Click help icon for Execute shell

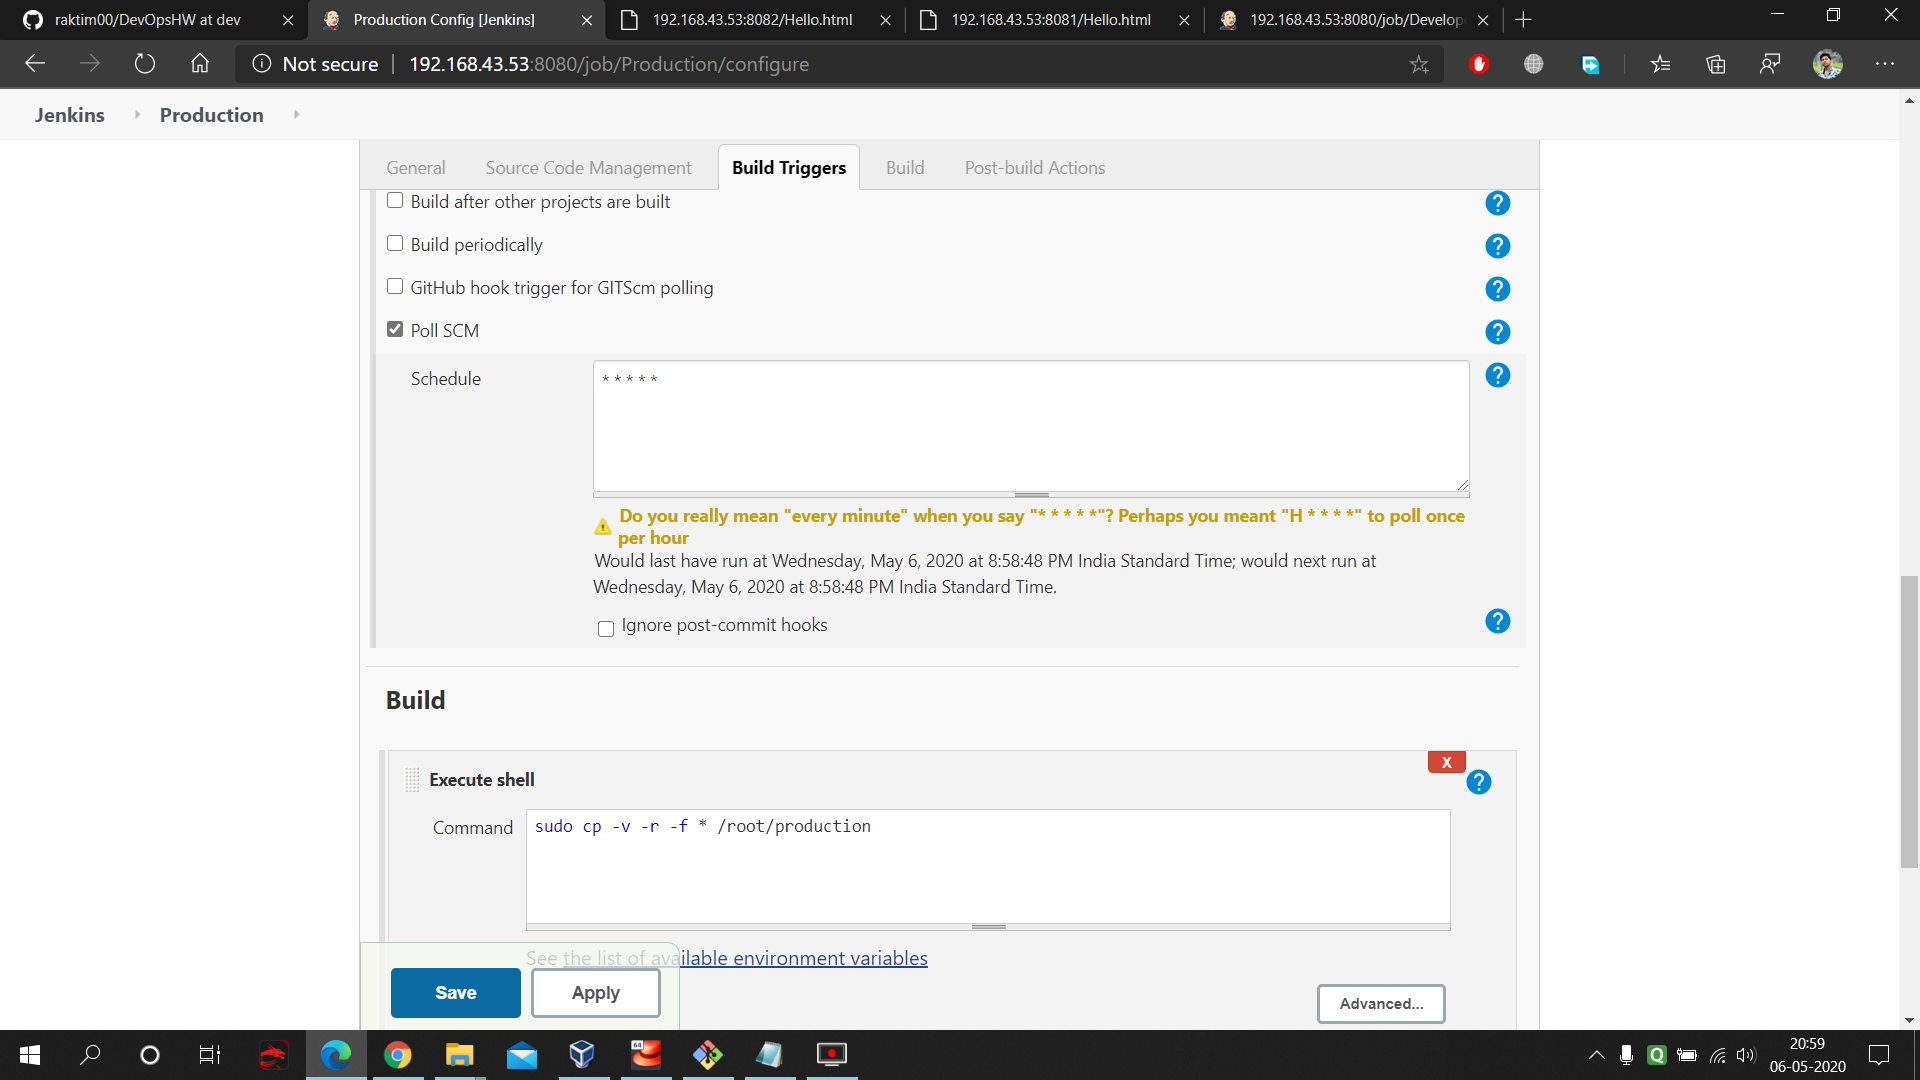[1478, 783]
